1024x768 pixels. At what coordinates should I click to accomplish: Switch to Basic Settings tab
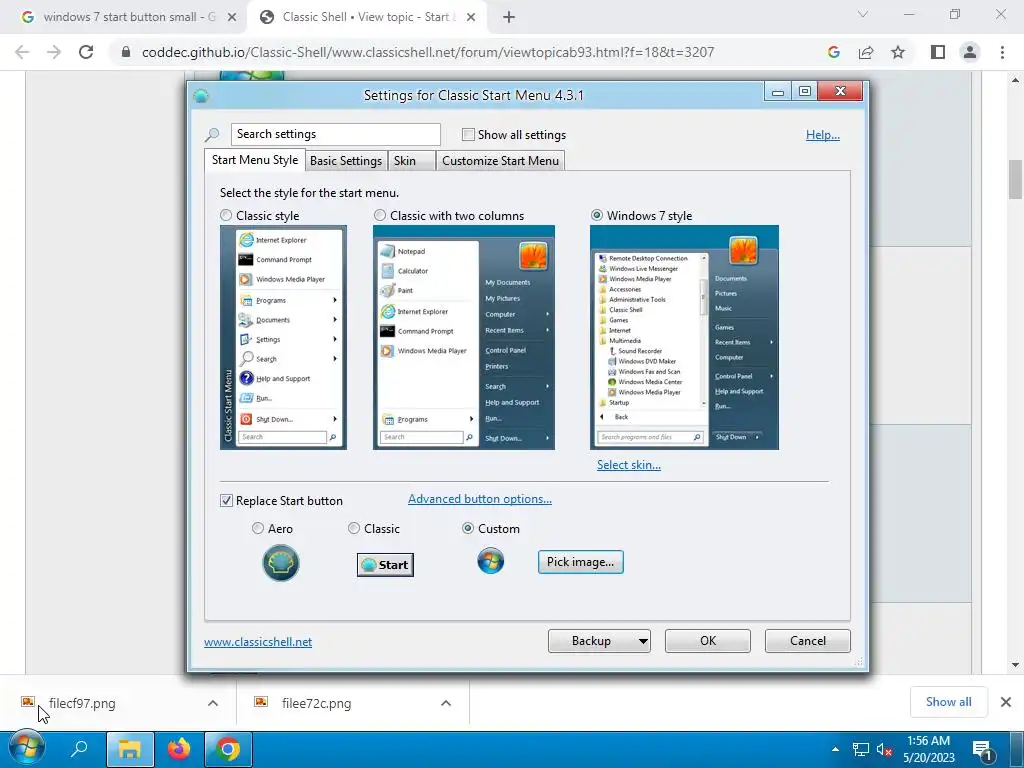tap(346, 161)
